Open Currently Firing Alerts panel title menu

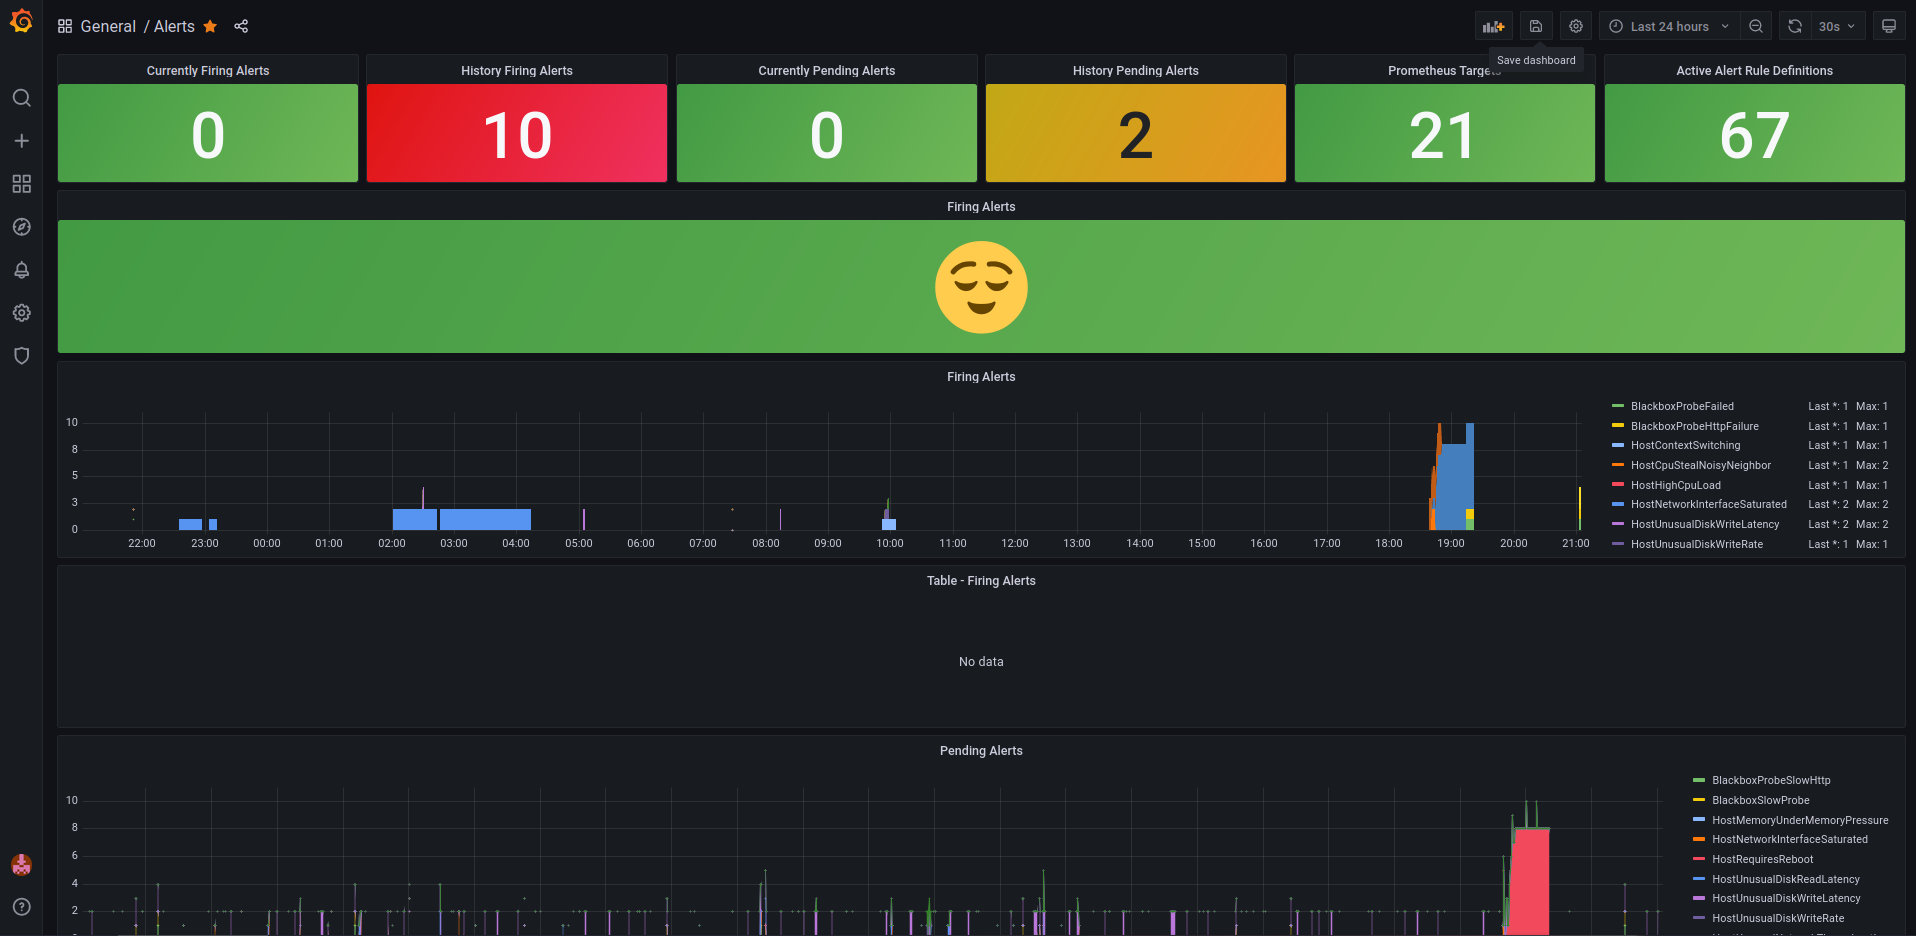pyautogui.click(x=208, y=71)
